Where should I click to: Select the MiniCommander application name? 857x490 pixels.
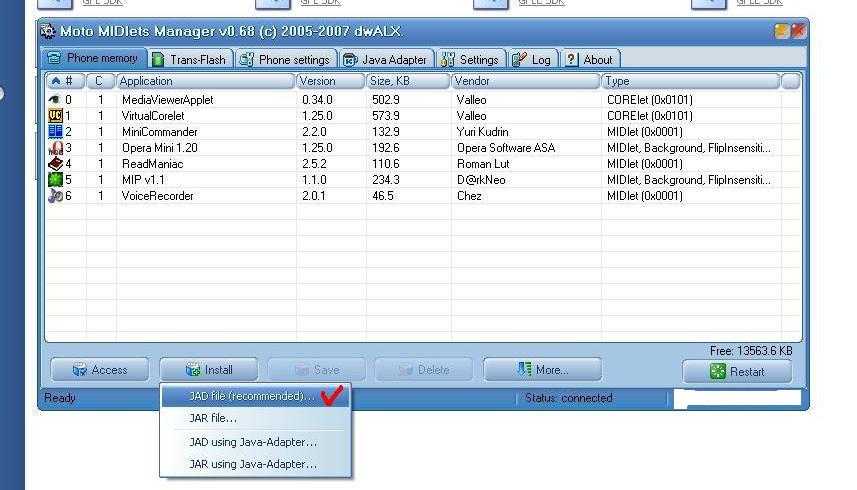click(x=160, y=132)
